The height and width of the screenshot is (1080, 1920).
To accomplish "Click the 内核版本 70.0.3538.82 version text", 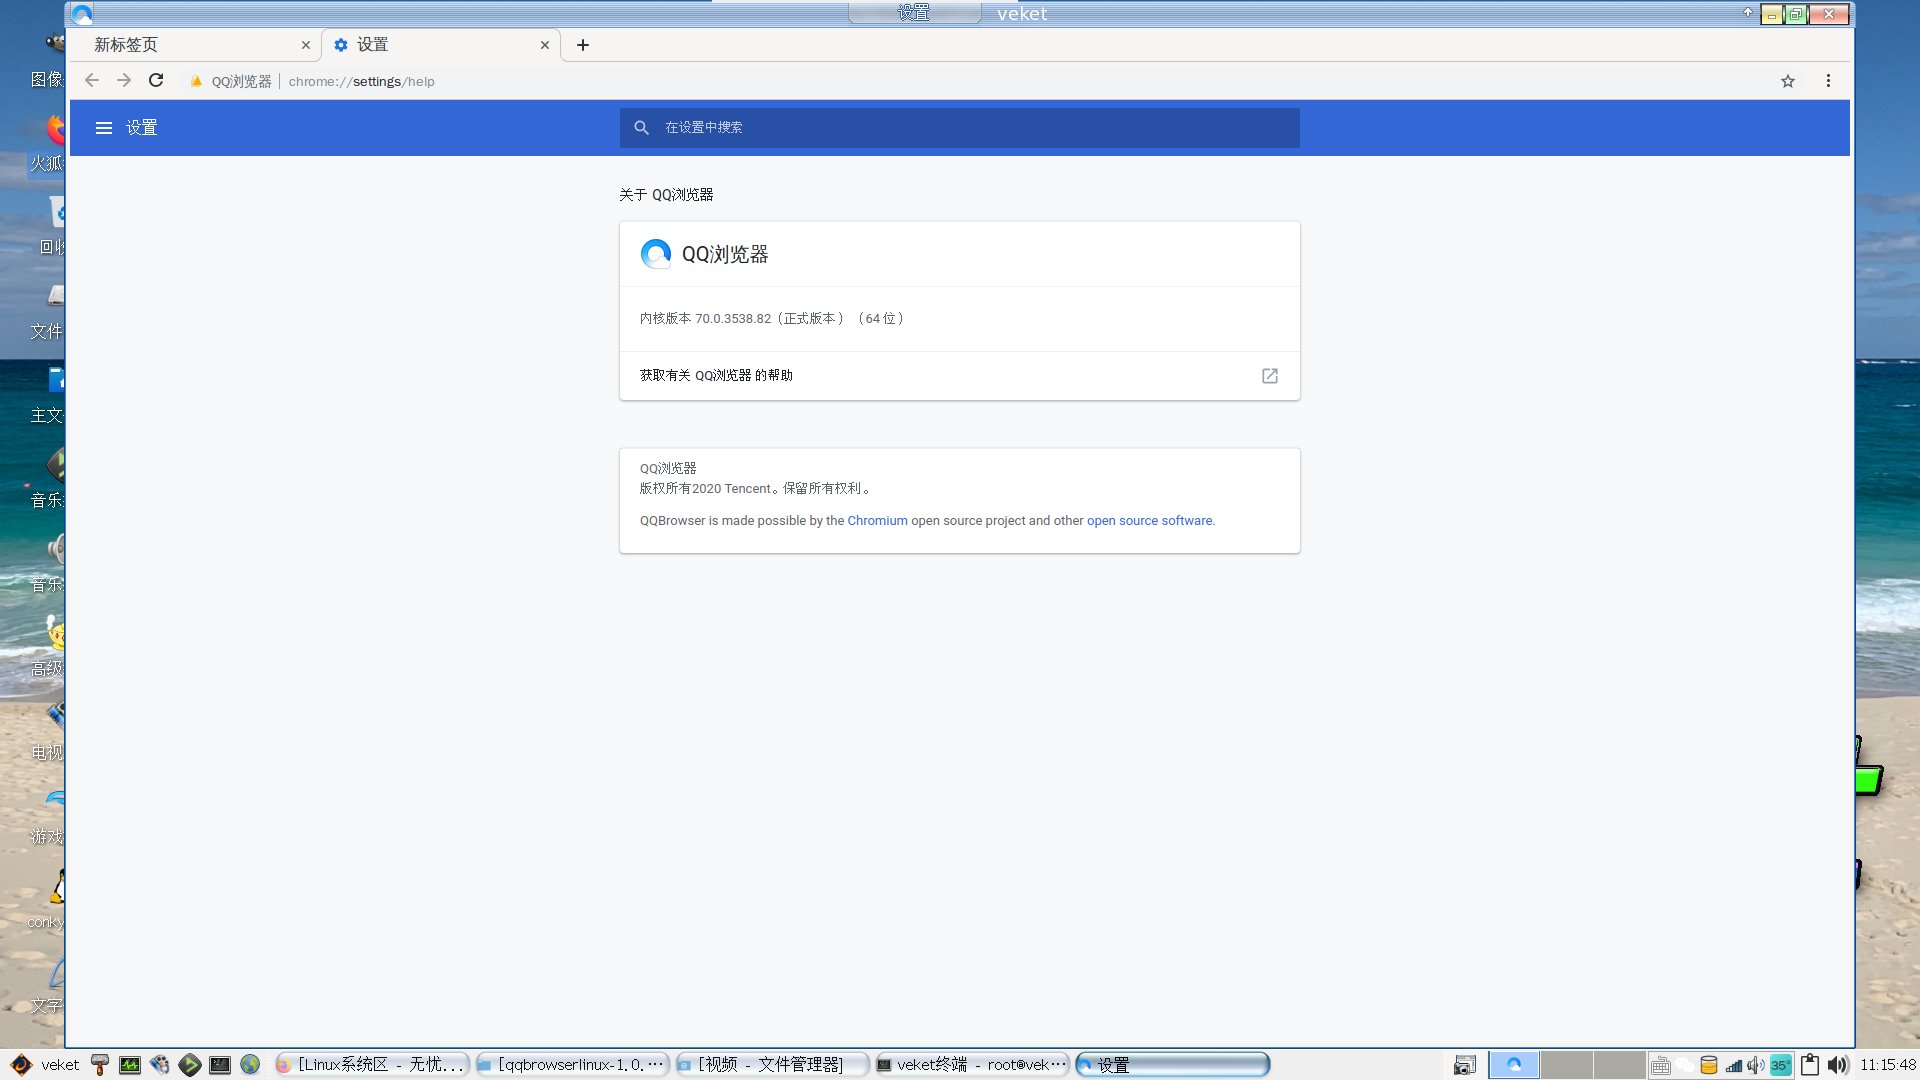I will (772, 319).
